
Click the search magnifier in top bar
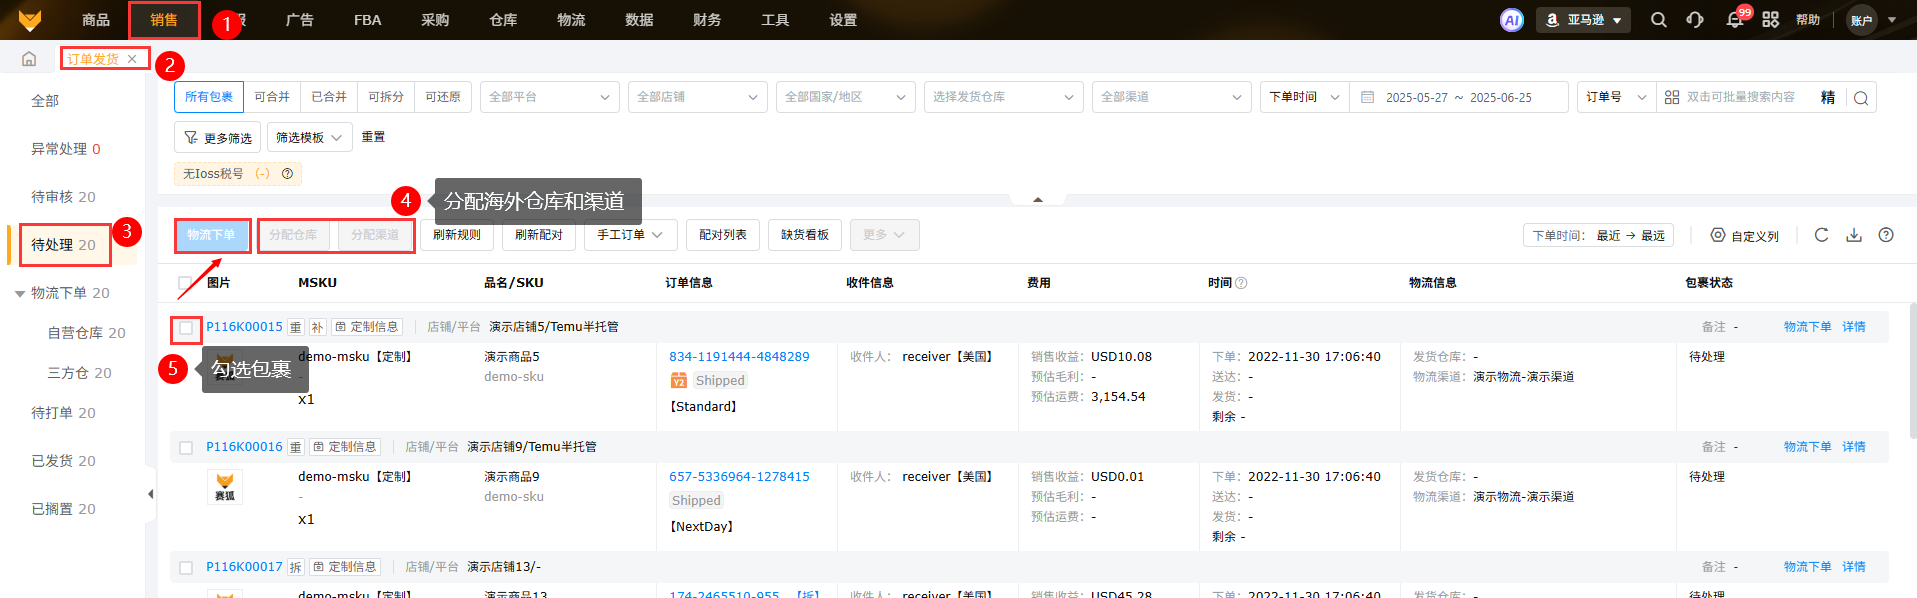click(1658, 20)
